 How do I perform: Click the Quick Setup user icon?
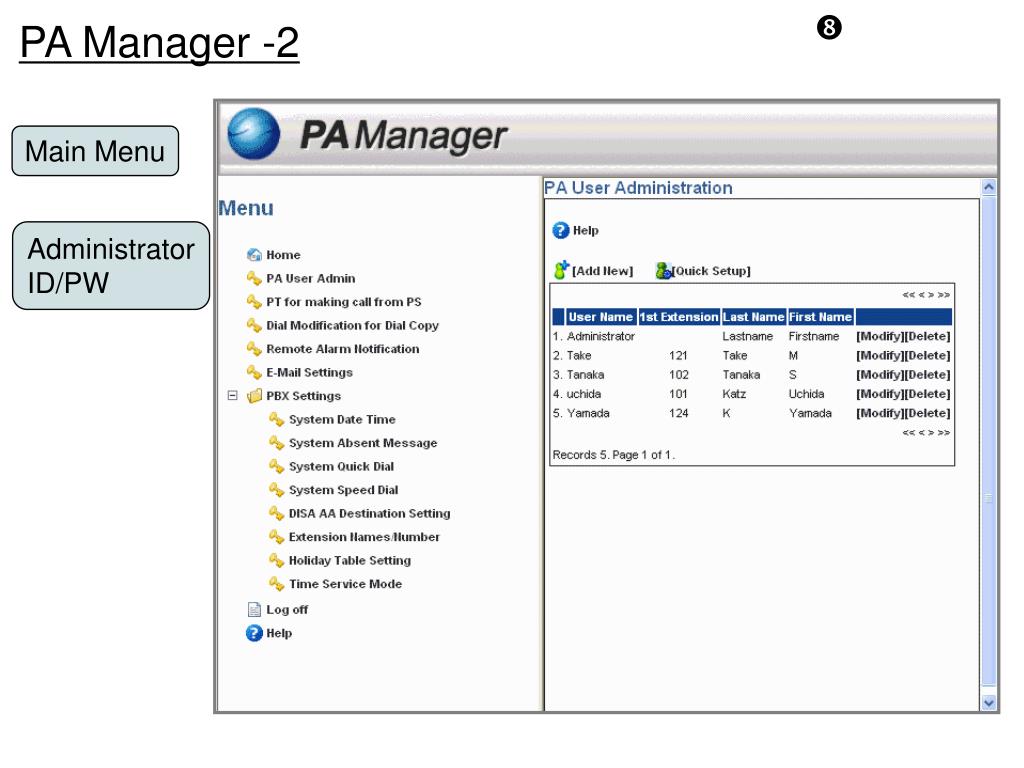(664, 270)
